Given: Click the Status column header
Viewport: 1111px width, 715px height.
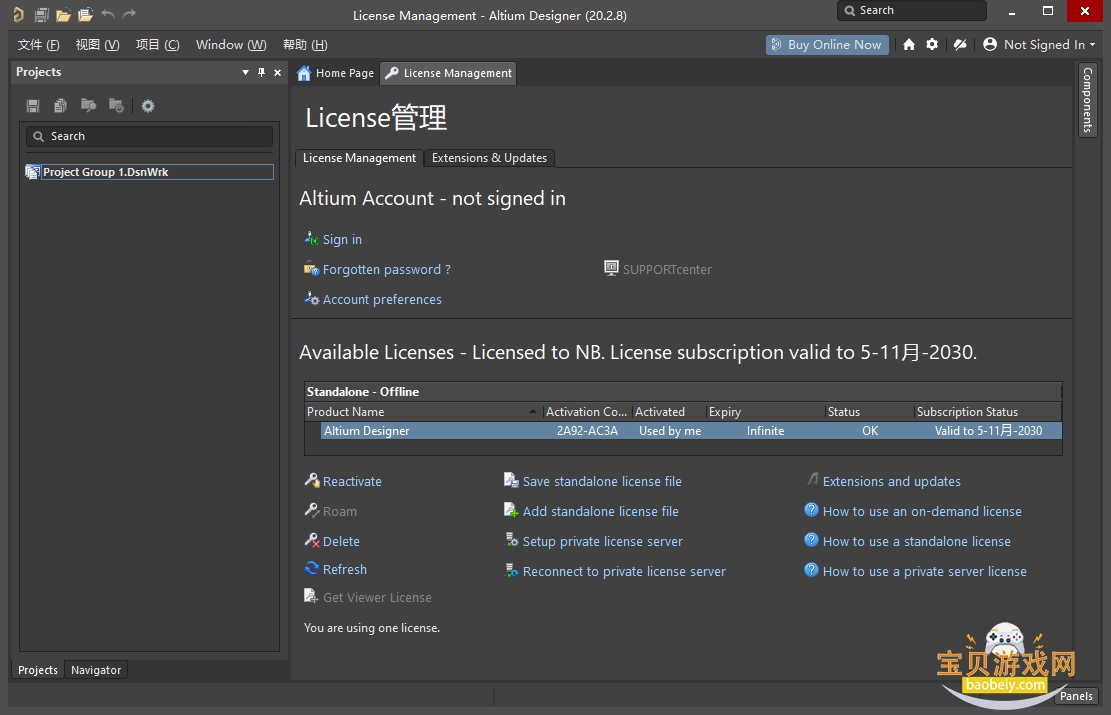Looking at the screenshot, I should (x=869, y=412).
